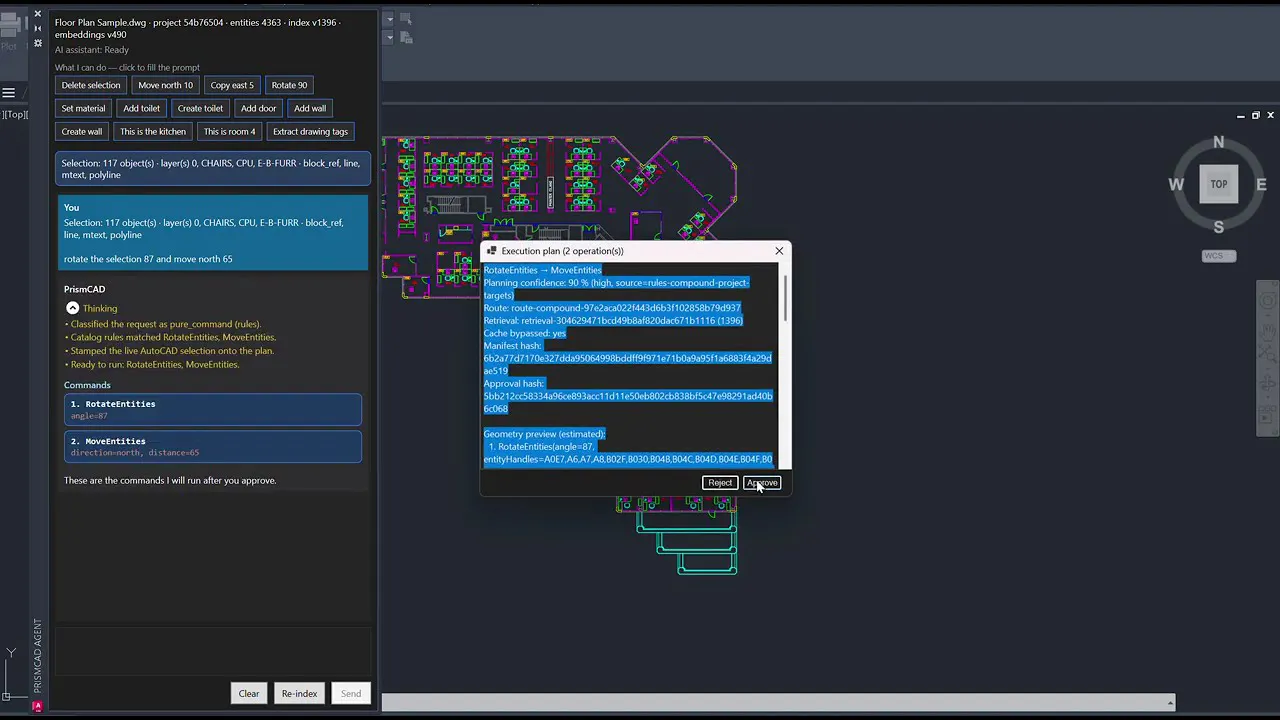Image resolution: width=1280 pixels, height=720 pixels.
Task: Click N on the ViewCube compass
Action: click(1218, 142)
